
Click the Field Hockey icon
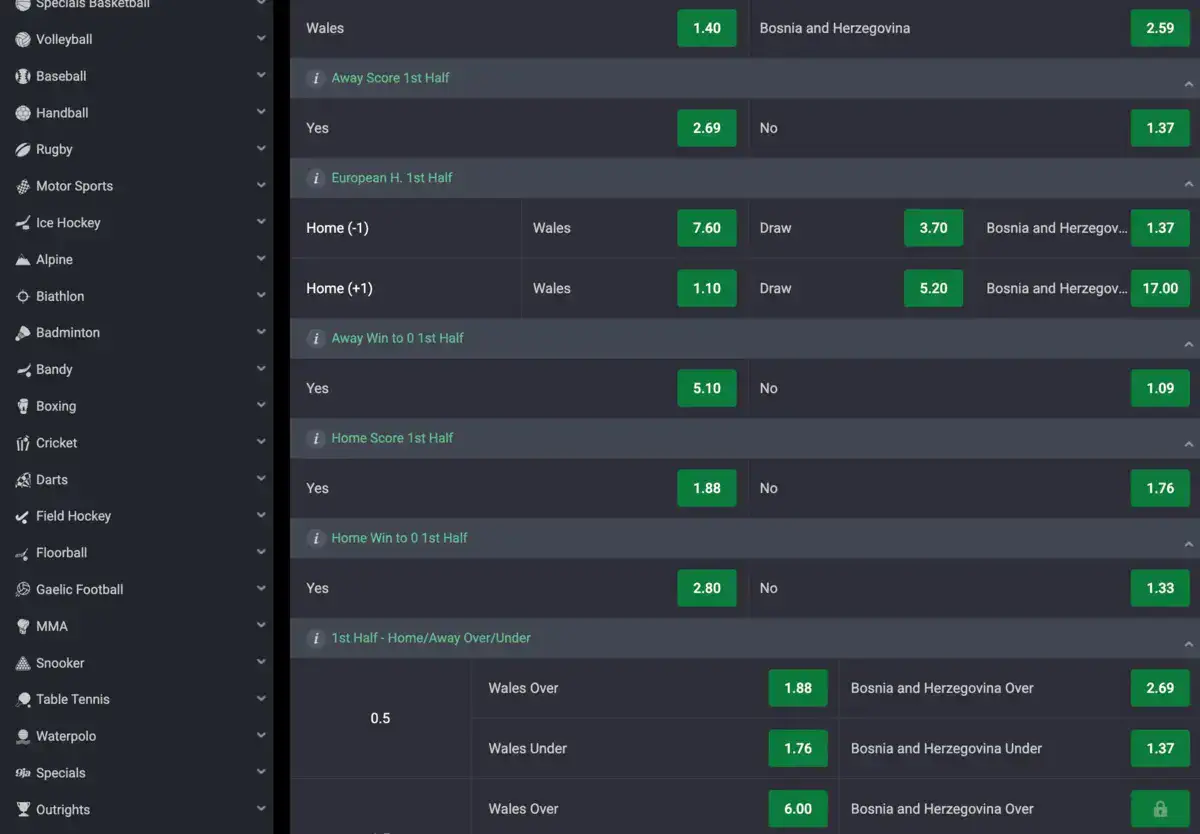pos(23,516)
